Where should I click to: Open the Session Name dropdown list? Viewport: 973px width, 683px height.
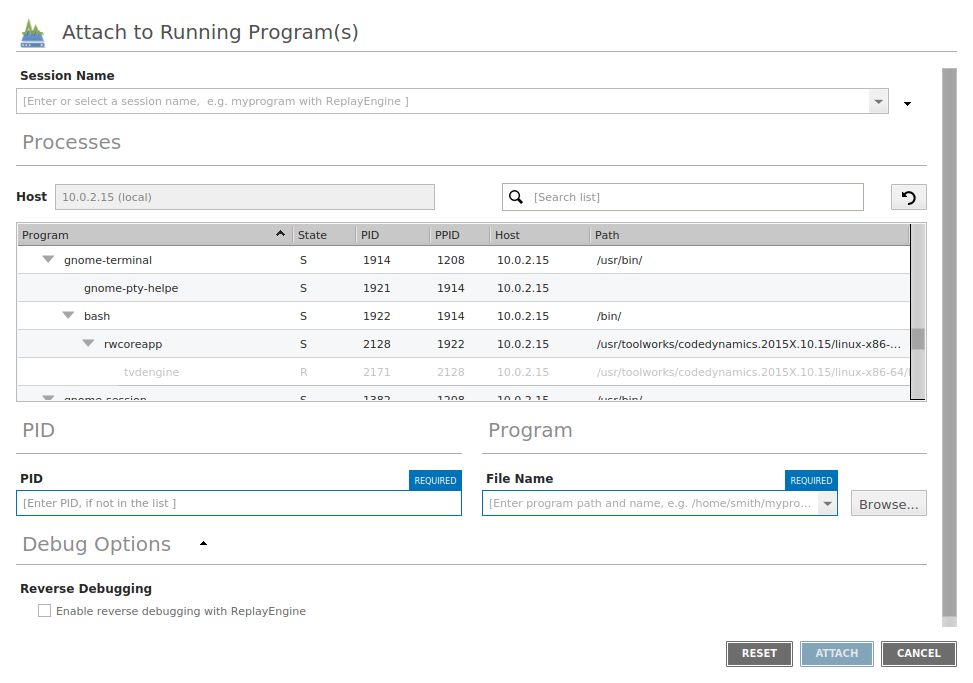pos(878,101)
